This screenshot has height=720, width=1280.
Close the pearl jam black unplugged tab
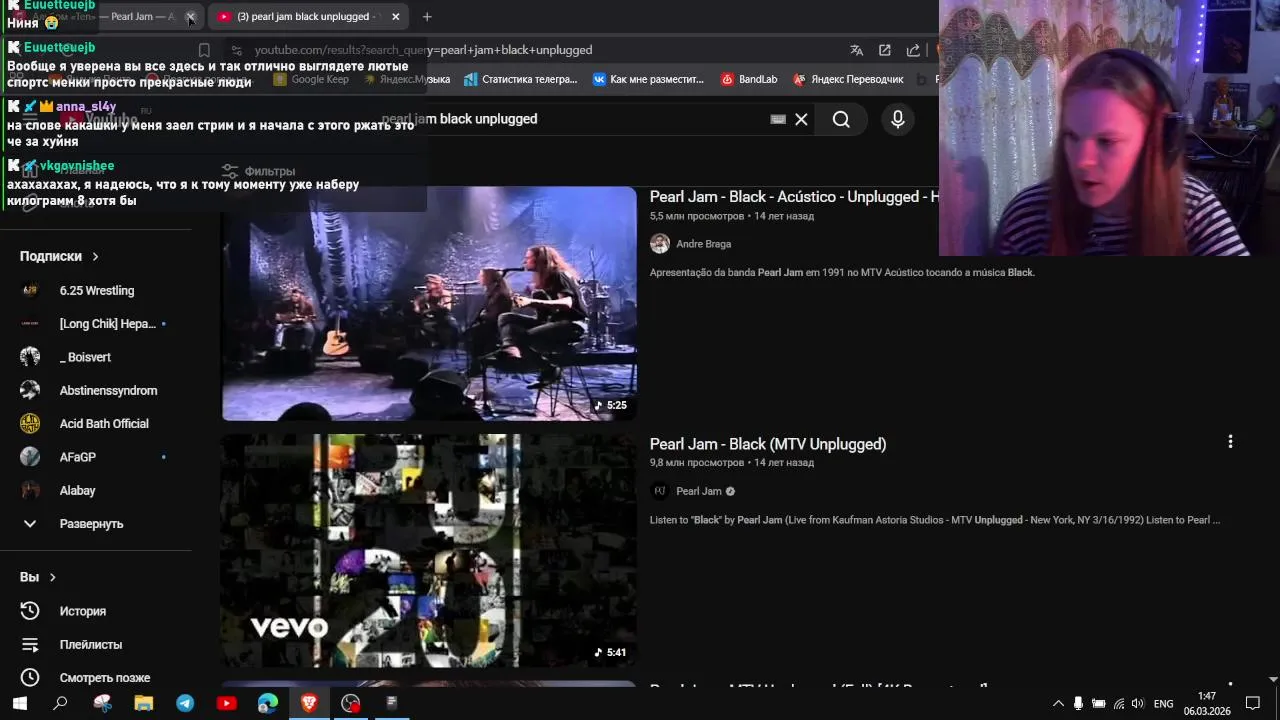pyautogui.click(x=395, y=17)
